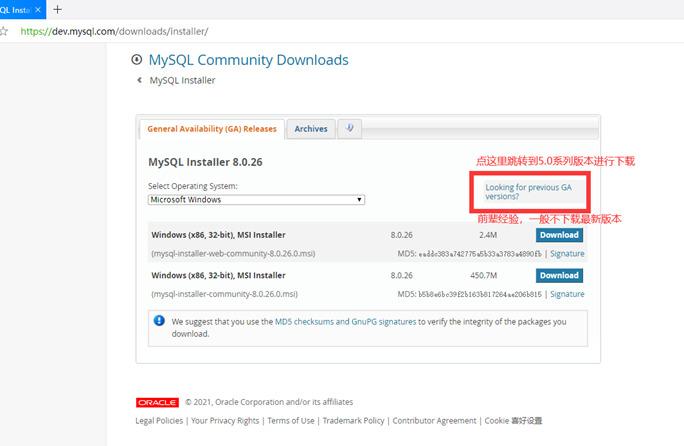Screen dimensions: 684x446
Task: Open the development releases tab icon
Action: pyautogui.click(x=349, y=128)
